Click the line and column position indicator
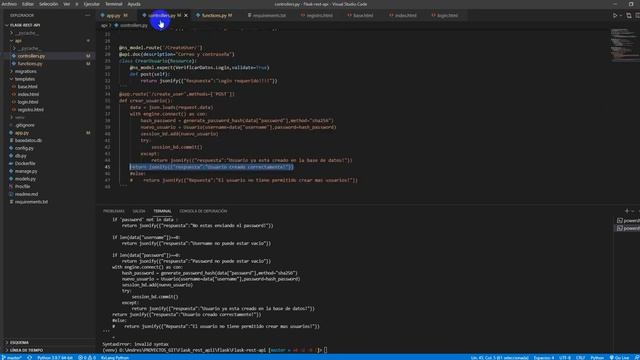Screen dimensions: 640x360 pyautogui.click(x=500, y=358)
